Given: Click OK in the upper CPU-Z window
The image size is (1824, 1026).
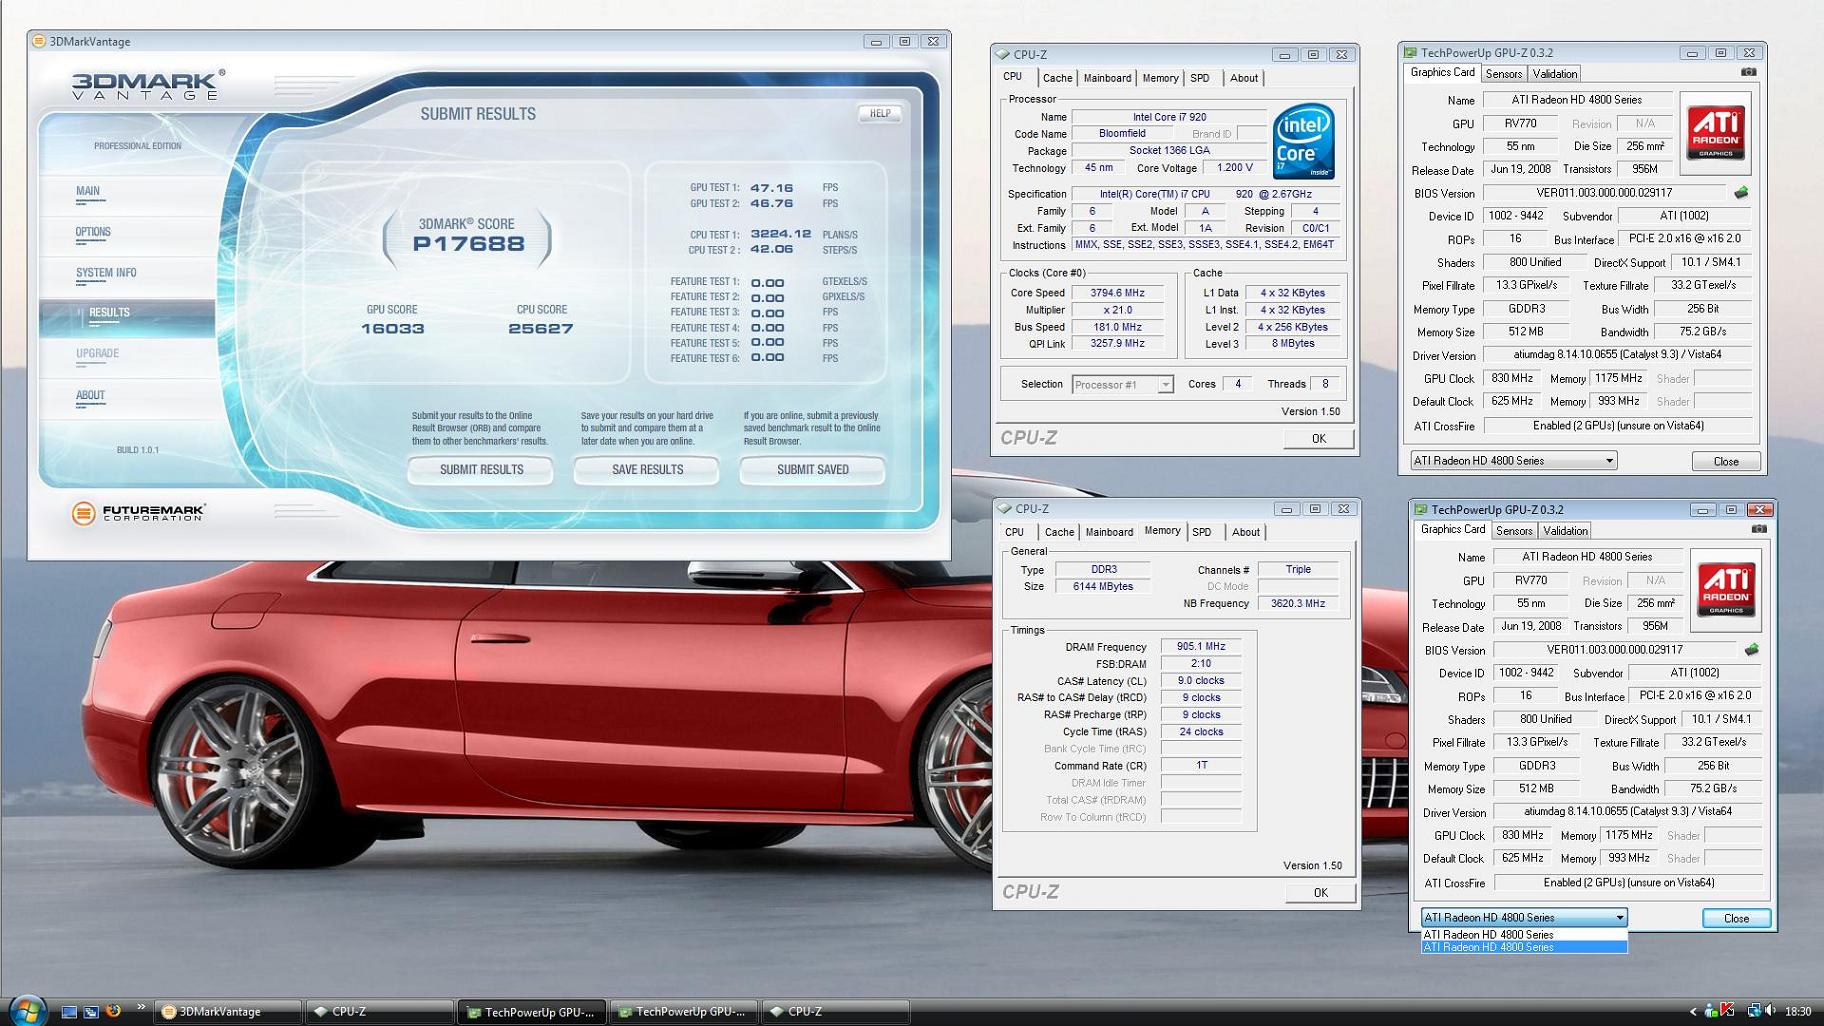Looking at the screenshot, I should pyautogui.click(x=1318, y=439).
